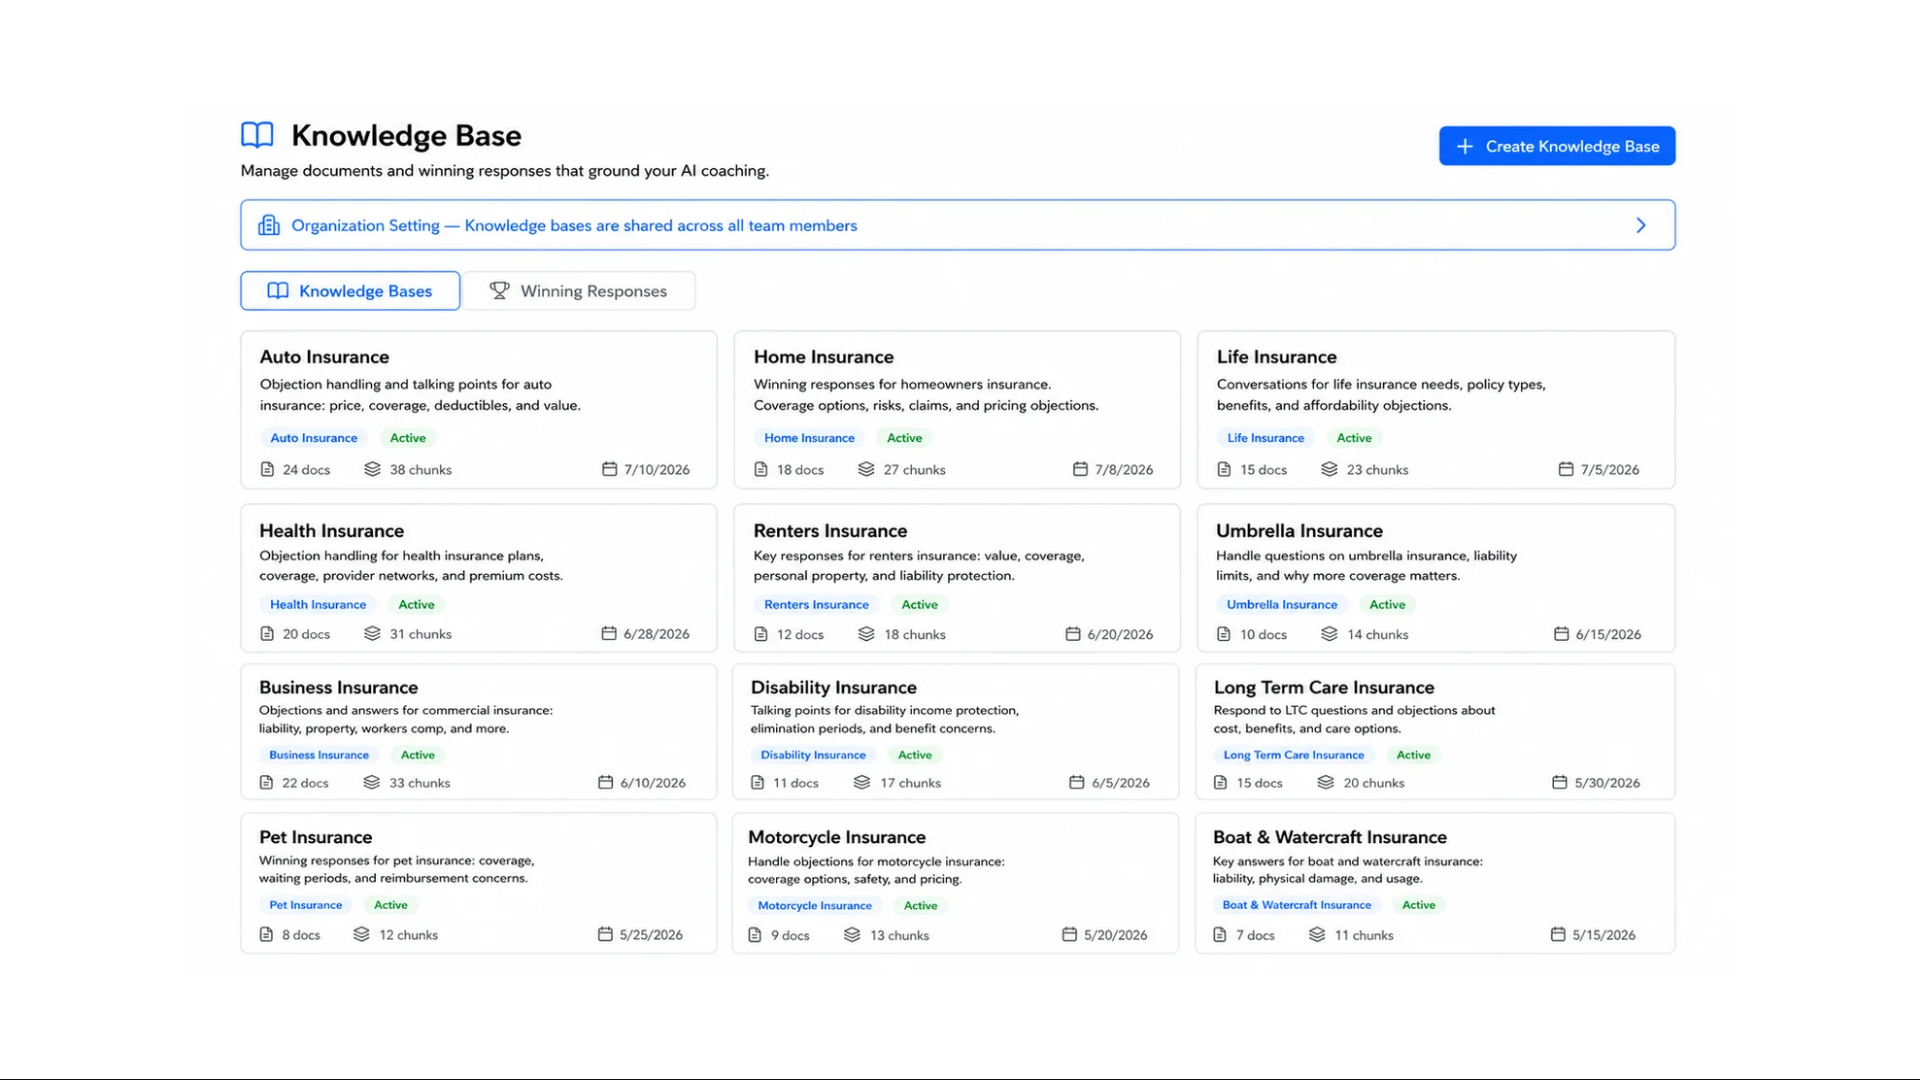Click the document icon next to 24 docs
The image size is (1920, 1080).
pyautogui.click(x=267, y=469)
